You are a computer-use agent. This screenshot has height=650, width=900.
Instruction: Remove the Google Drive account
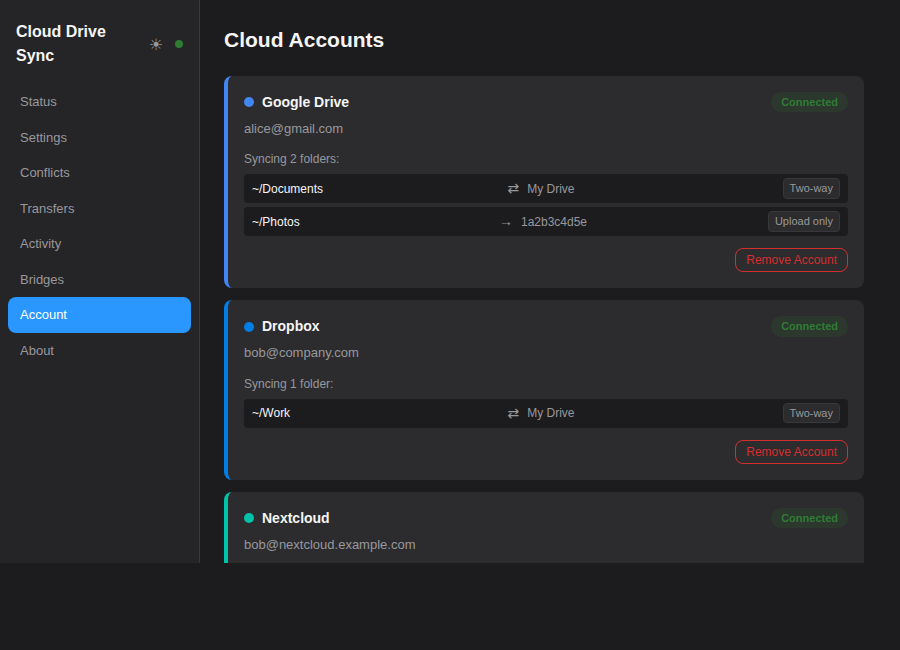point(791,260)
